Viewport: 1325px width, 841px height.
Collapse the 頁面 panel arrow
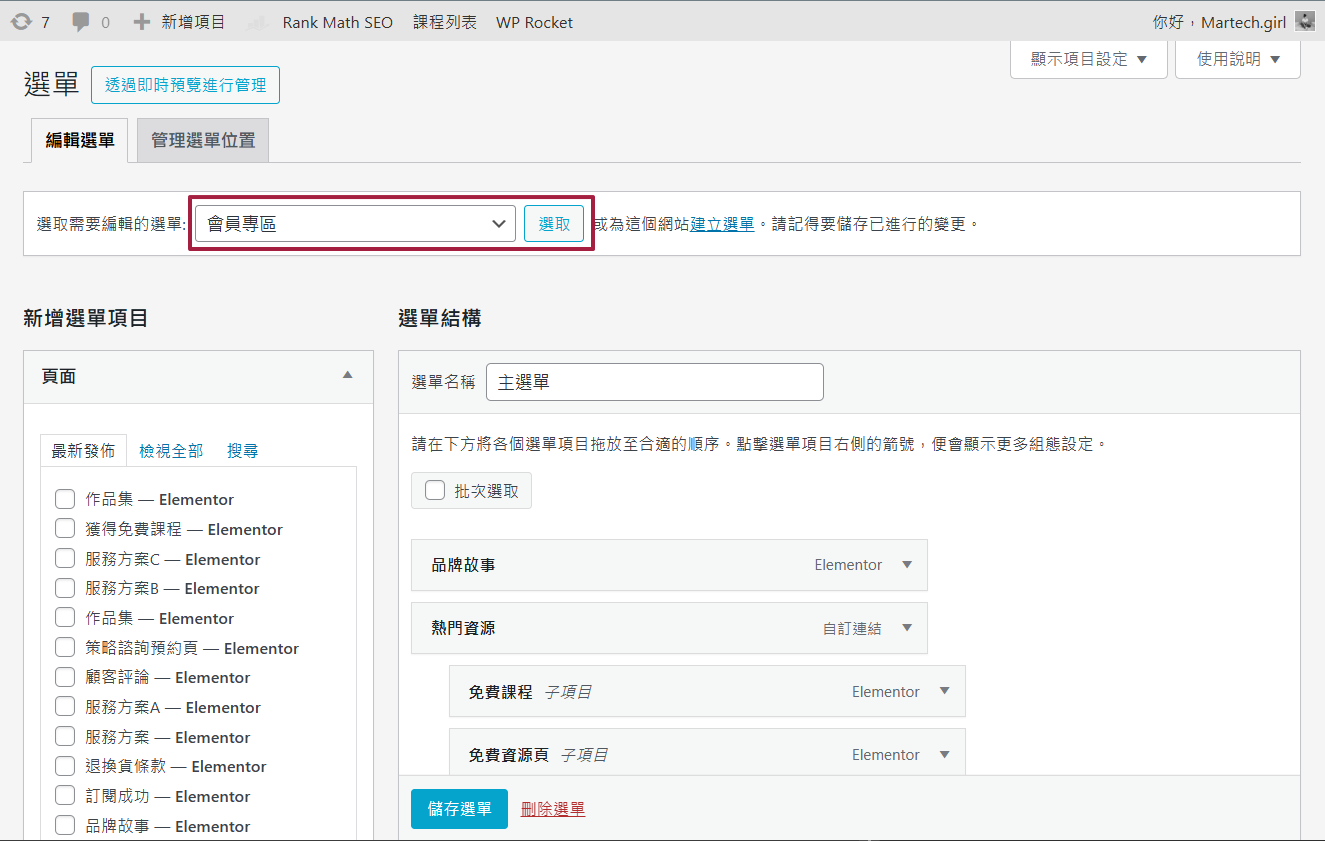pyautogui.click(x=347, y=375)
